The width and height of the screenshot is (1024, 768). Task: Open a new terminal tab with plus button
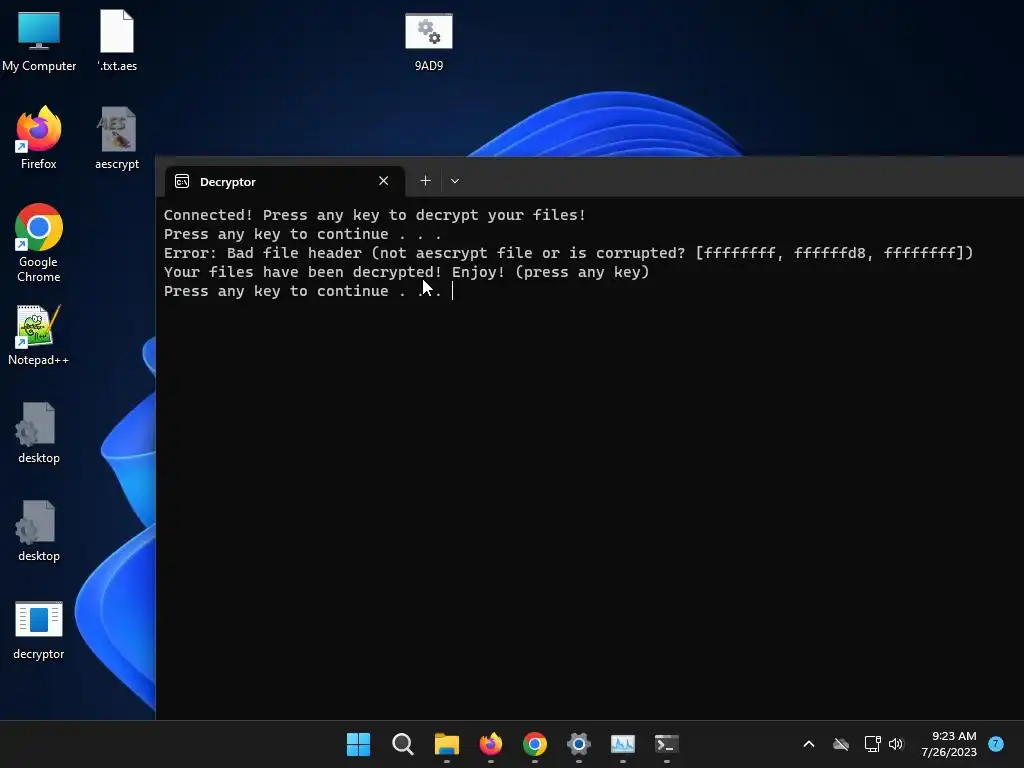coord(425,181)
